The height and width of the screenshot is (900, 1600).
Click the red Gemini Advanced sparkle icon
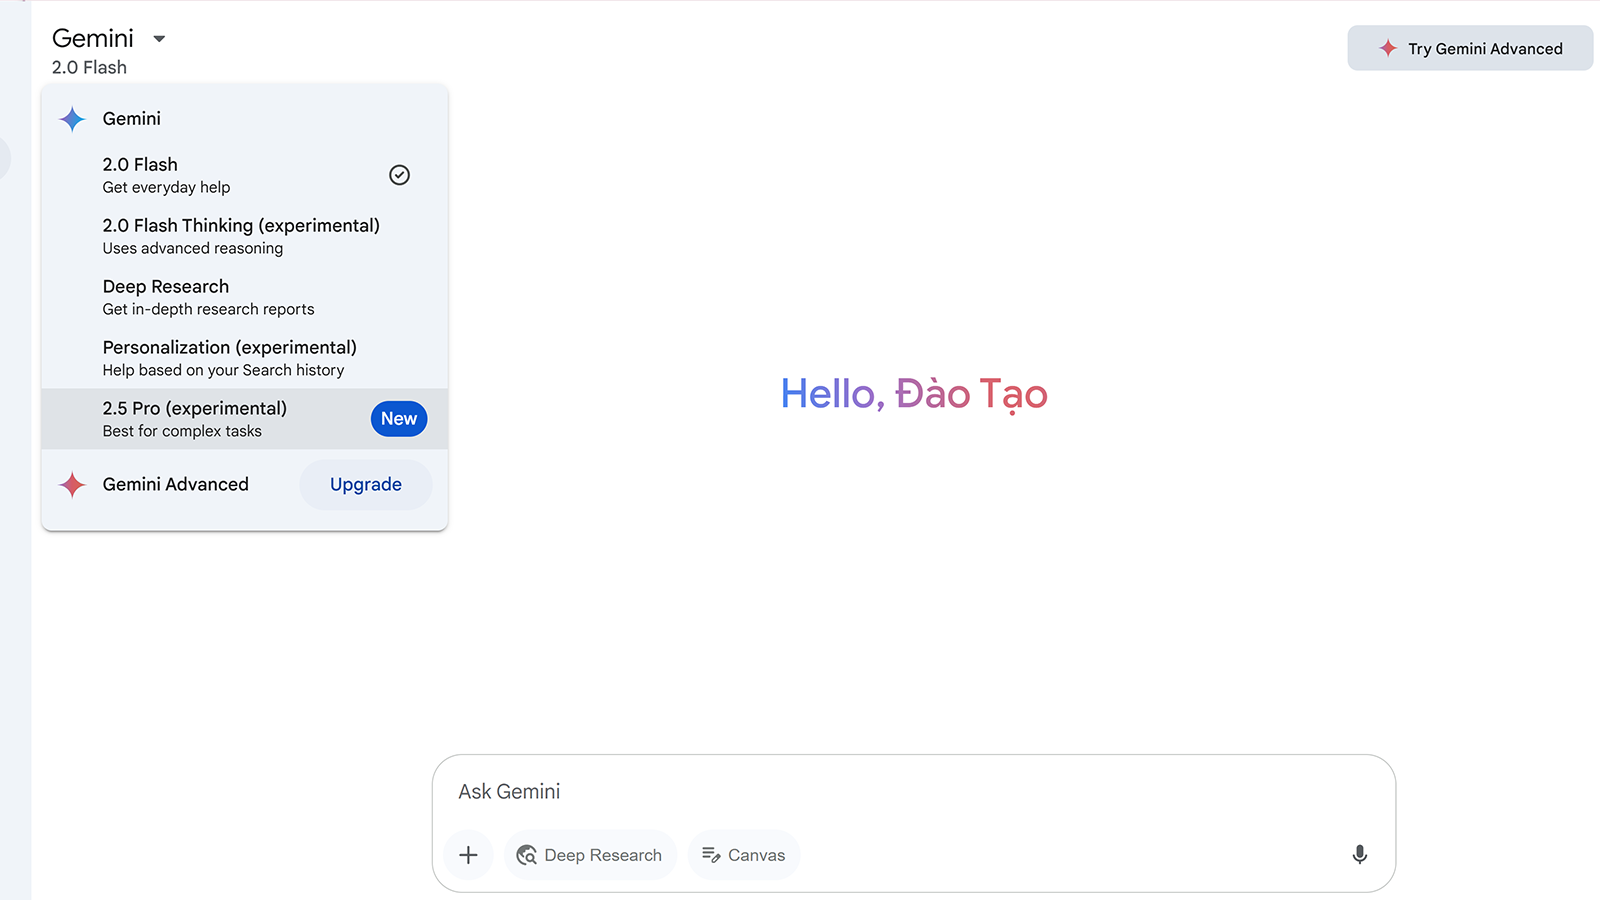tap(72, 485)
